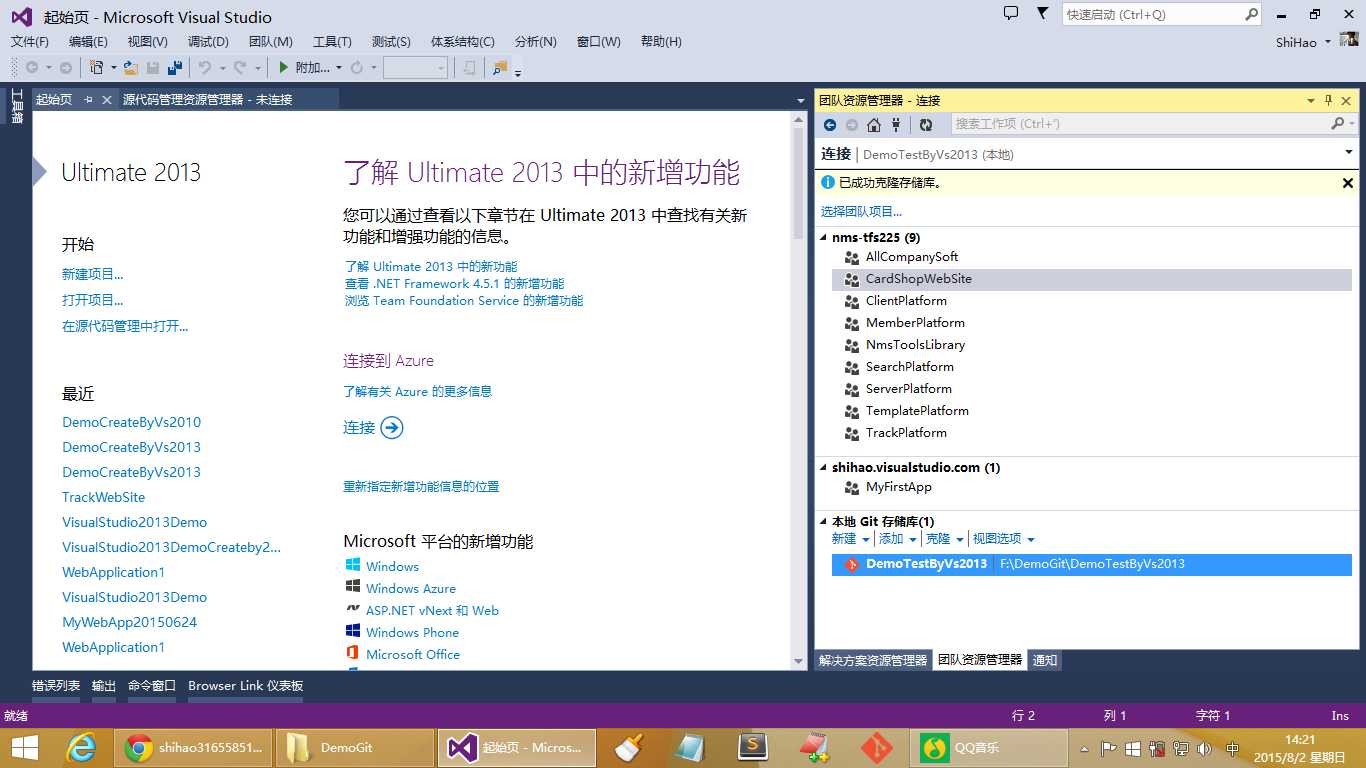Screen dimensions: 1366x768
Task: Open Team Explorer home page
Action: point(874,125)
